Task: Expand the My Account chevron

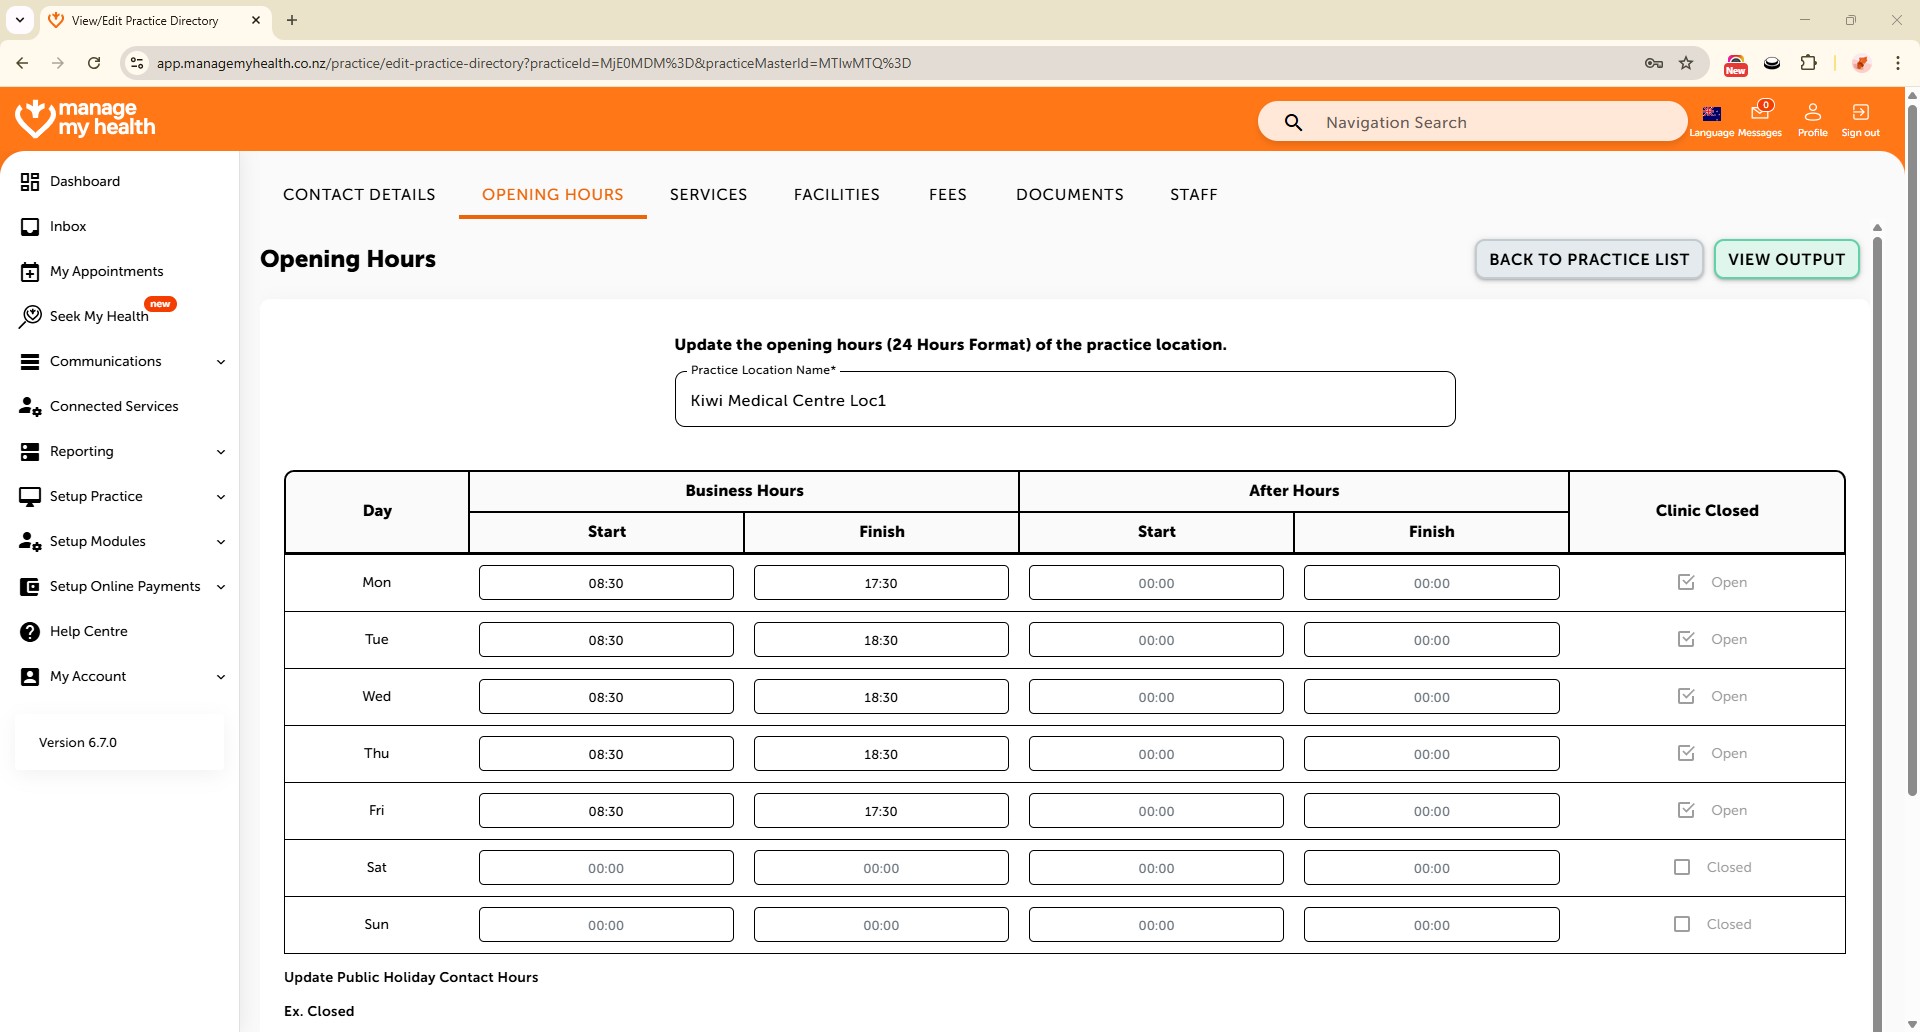Action: tap(221, 677)
